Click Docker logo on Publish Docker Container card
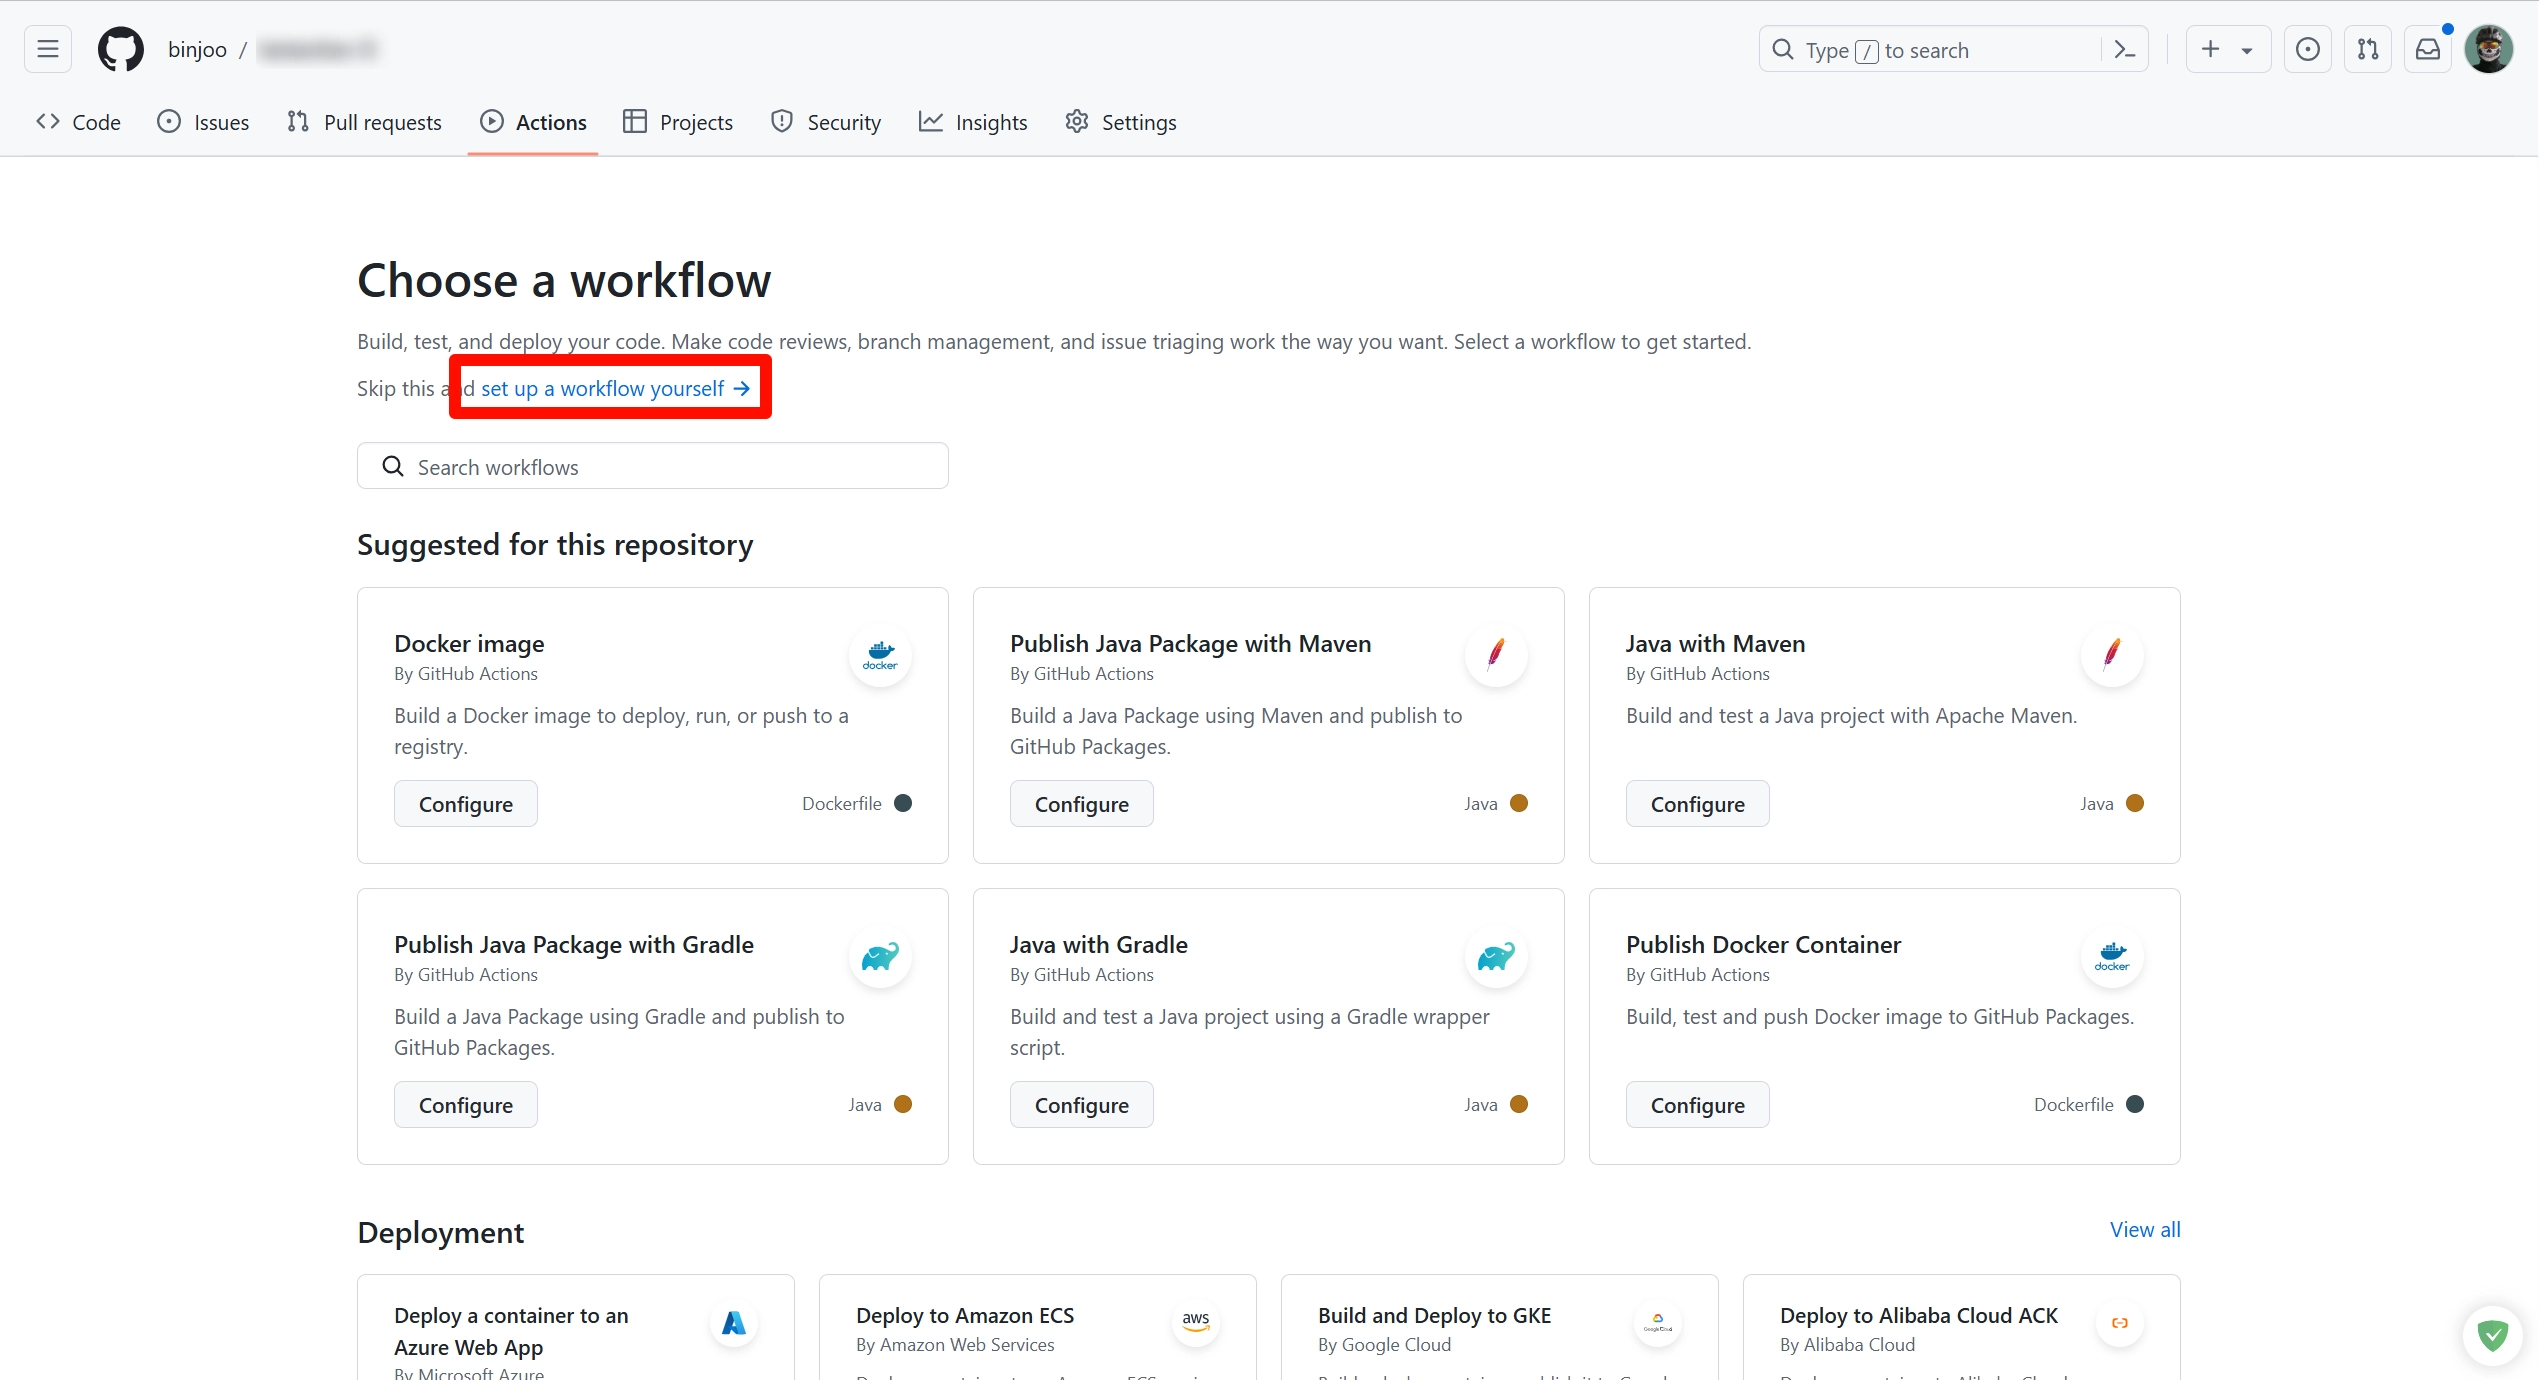The image size is (2539, 1380). [x=2113, y=957]
